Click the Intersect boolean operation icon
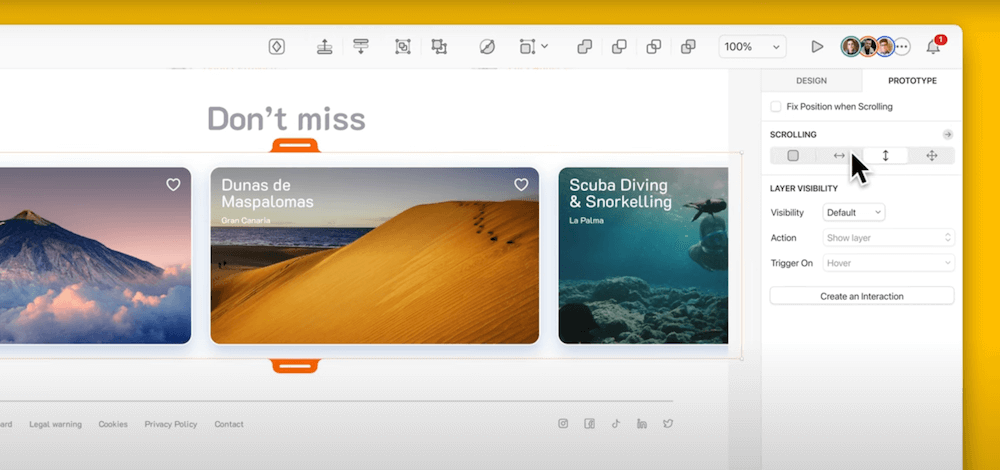The width and height of the screenshot is (1000, 470). coord(653,47)
